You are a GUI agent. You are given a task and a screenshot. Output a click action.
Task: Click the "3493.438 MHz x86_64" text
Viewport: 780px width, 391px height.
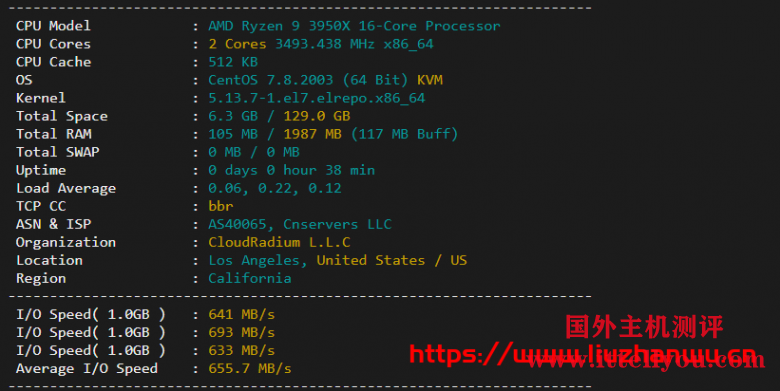point(354,44)
